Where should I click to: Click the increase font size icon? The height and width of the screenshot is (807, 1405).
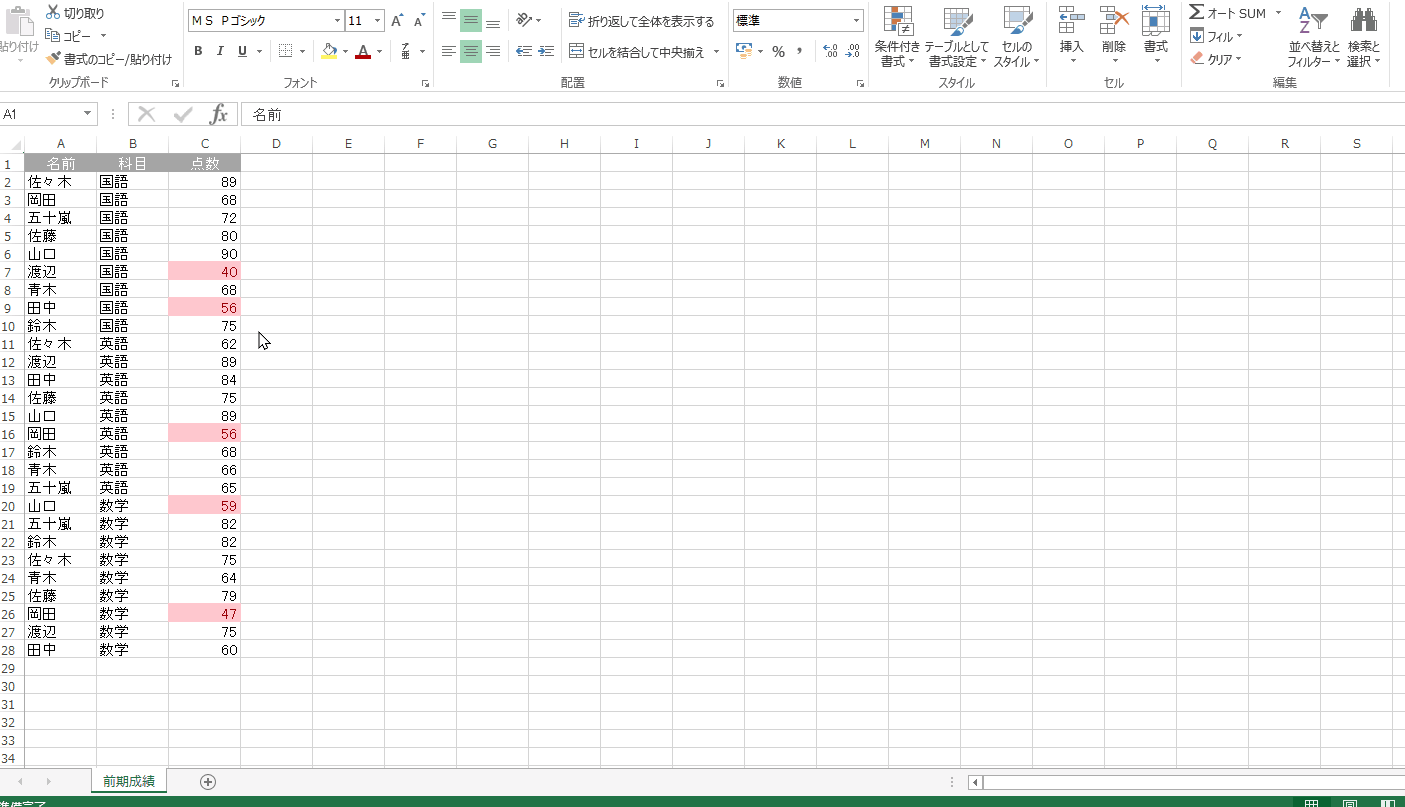point(397,21)
